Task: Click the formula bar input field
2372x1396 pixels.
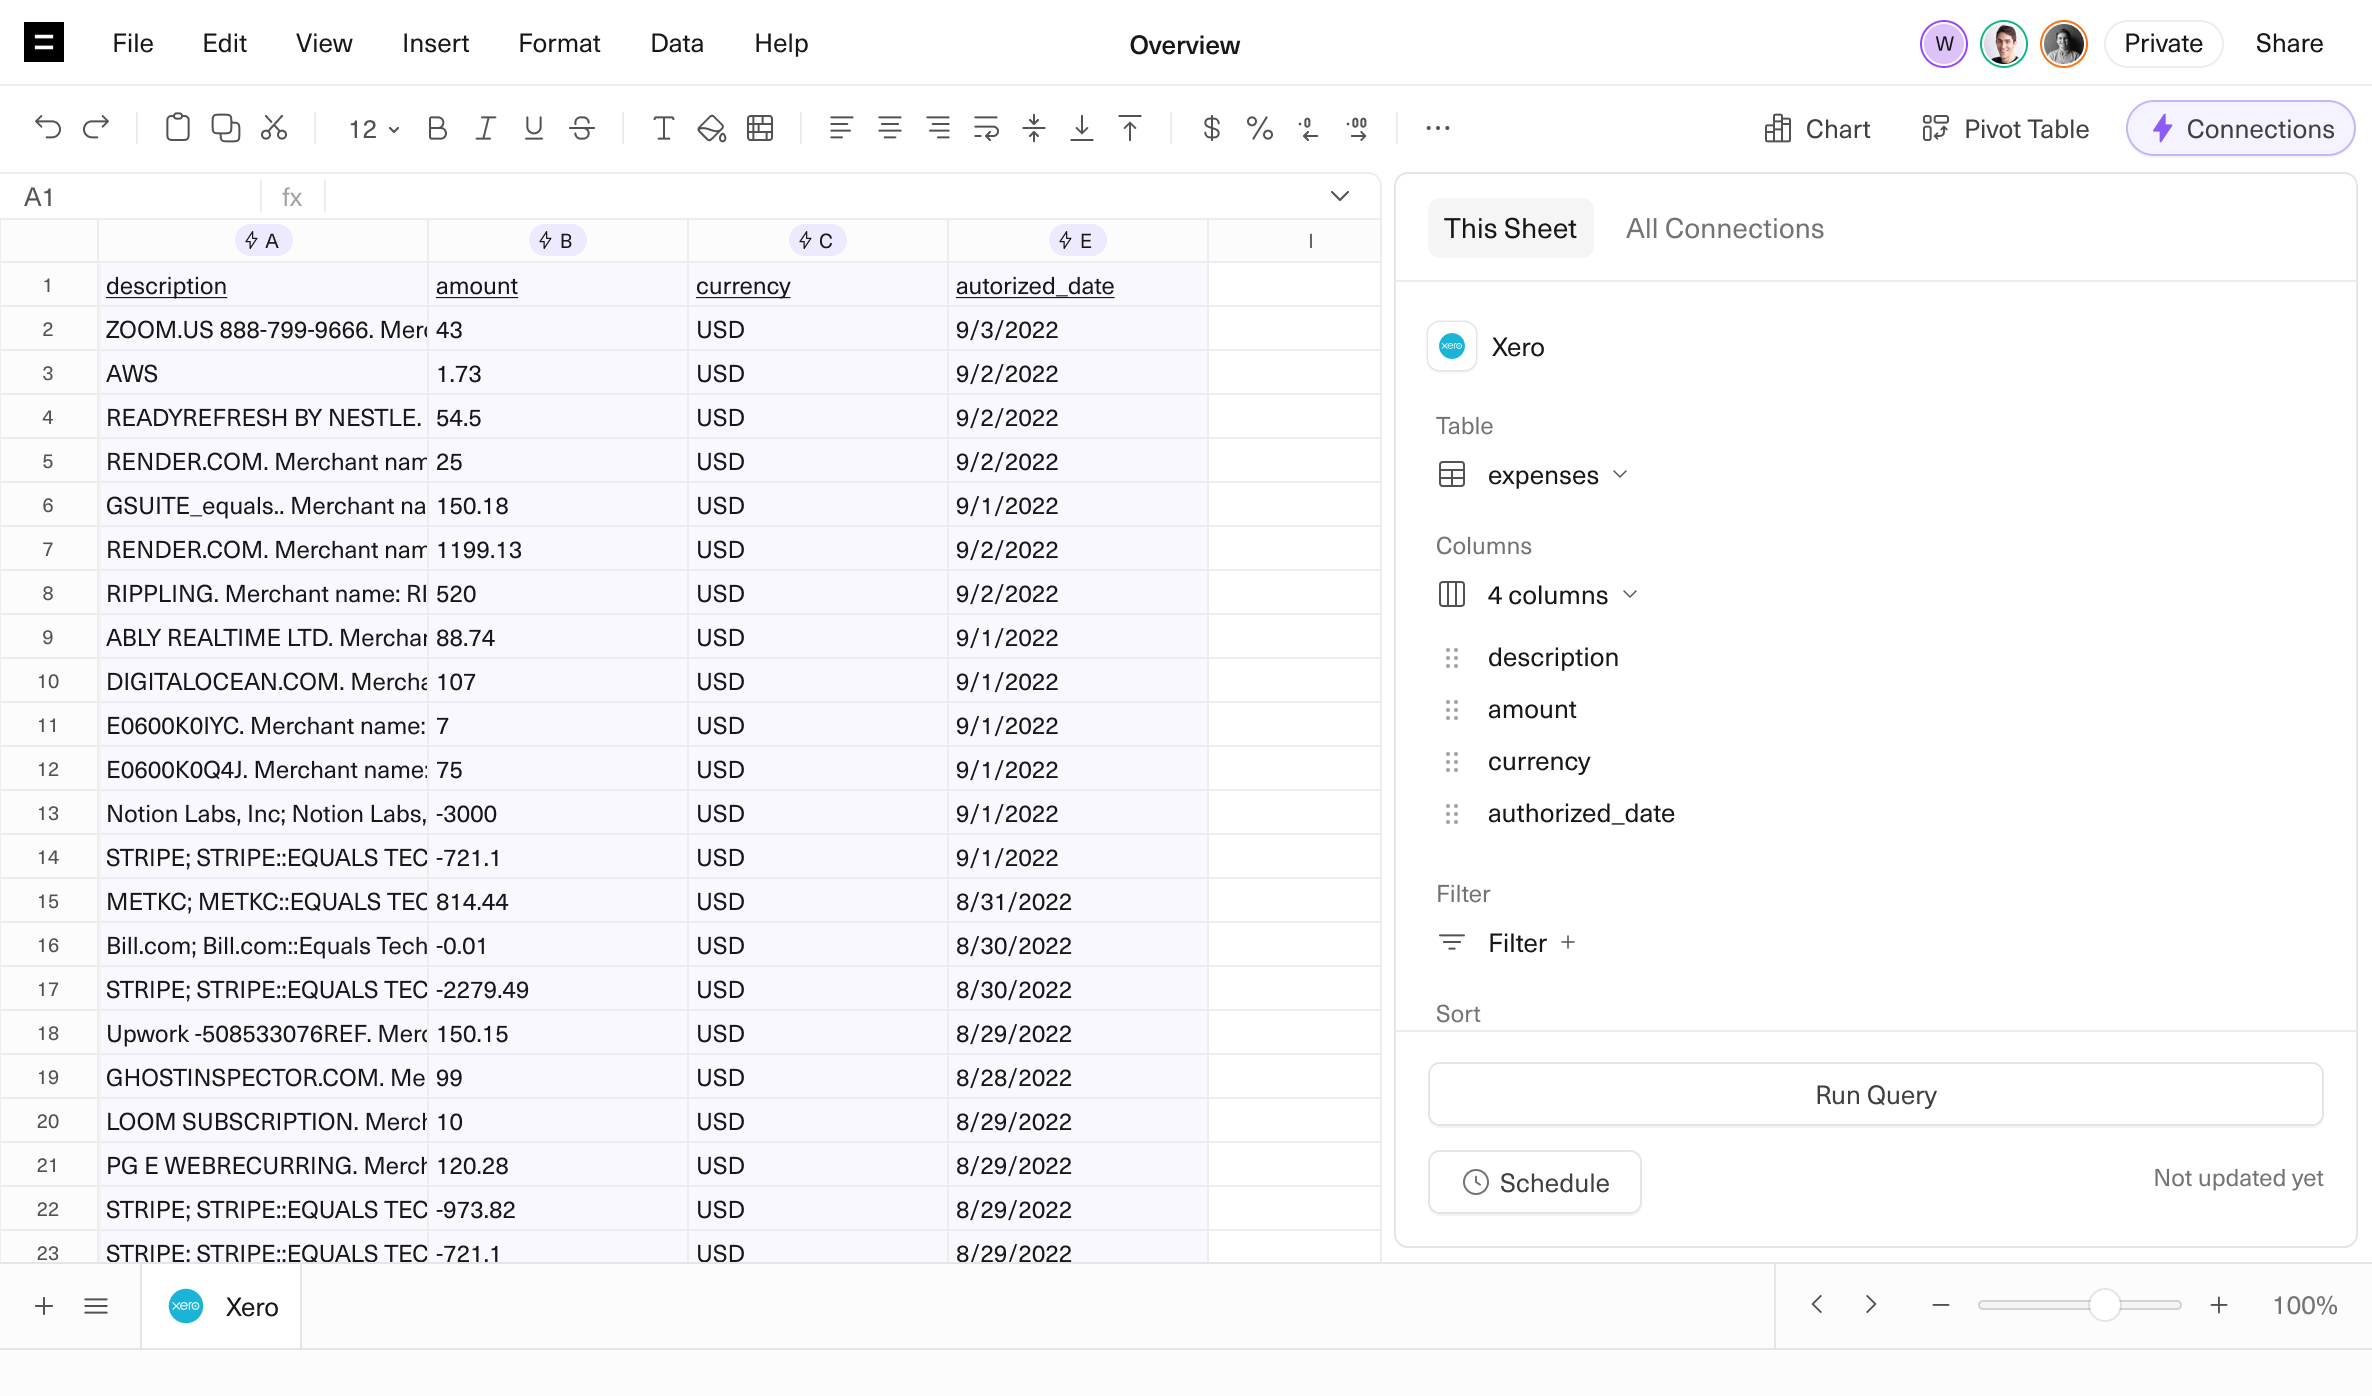Action: [x=820, y=197]
